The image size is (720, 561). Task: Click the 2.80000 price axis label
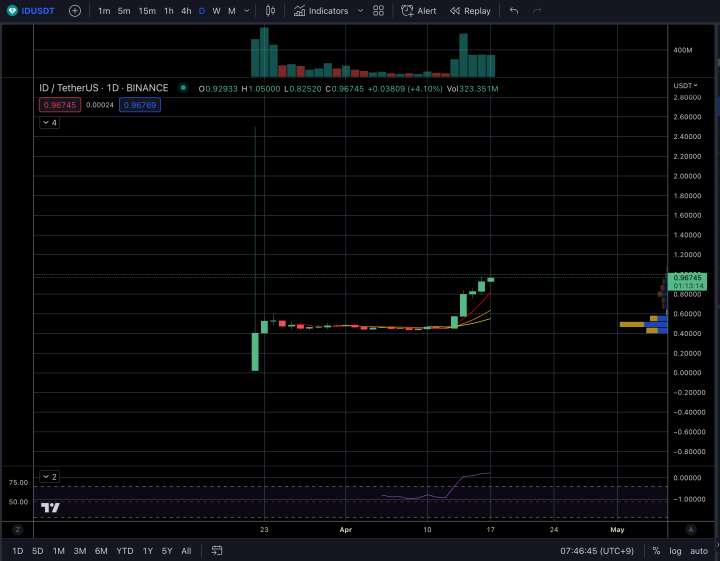pos(687,97)
